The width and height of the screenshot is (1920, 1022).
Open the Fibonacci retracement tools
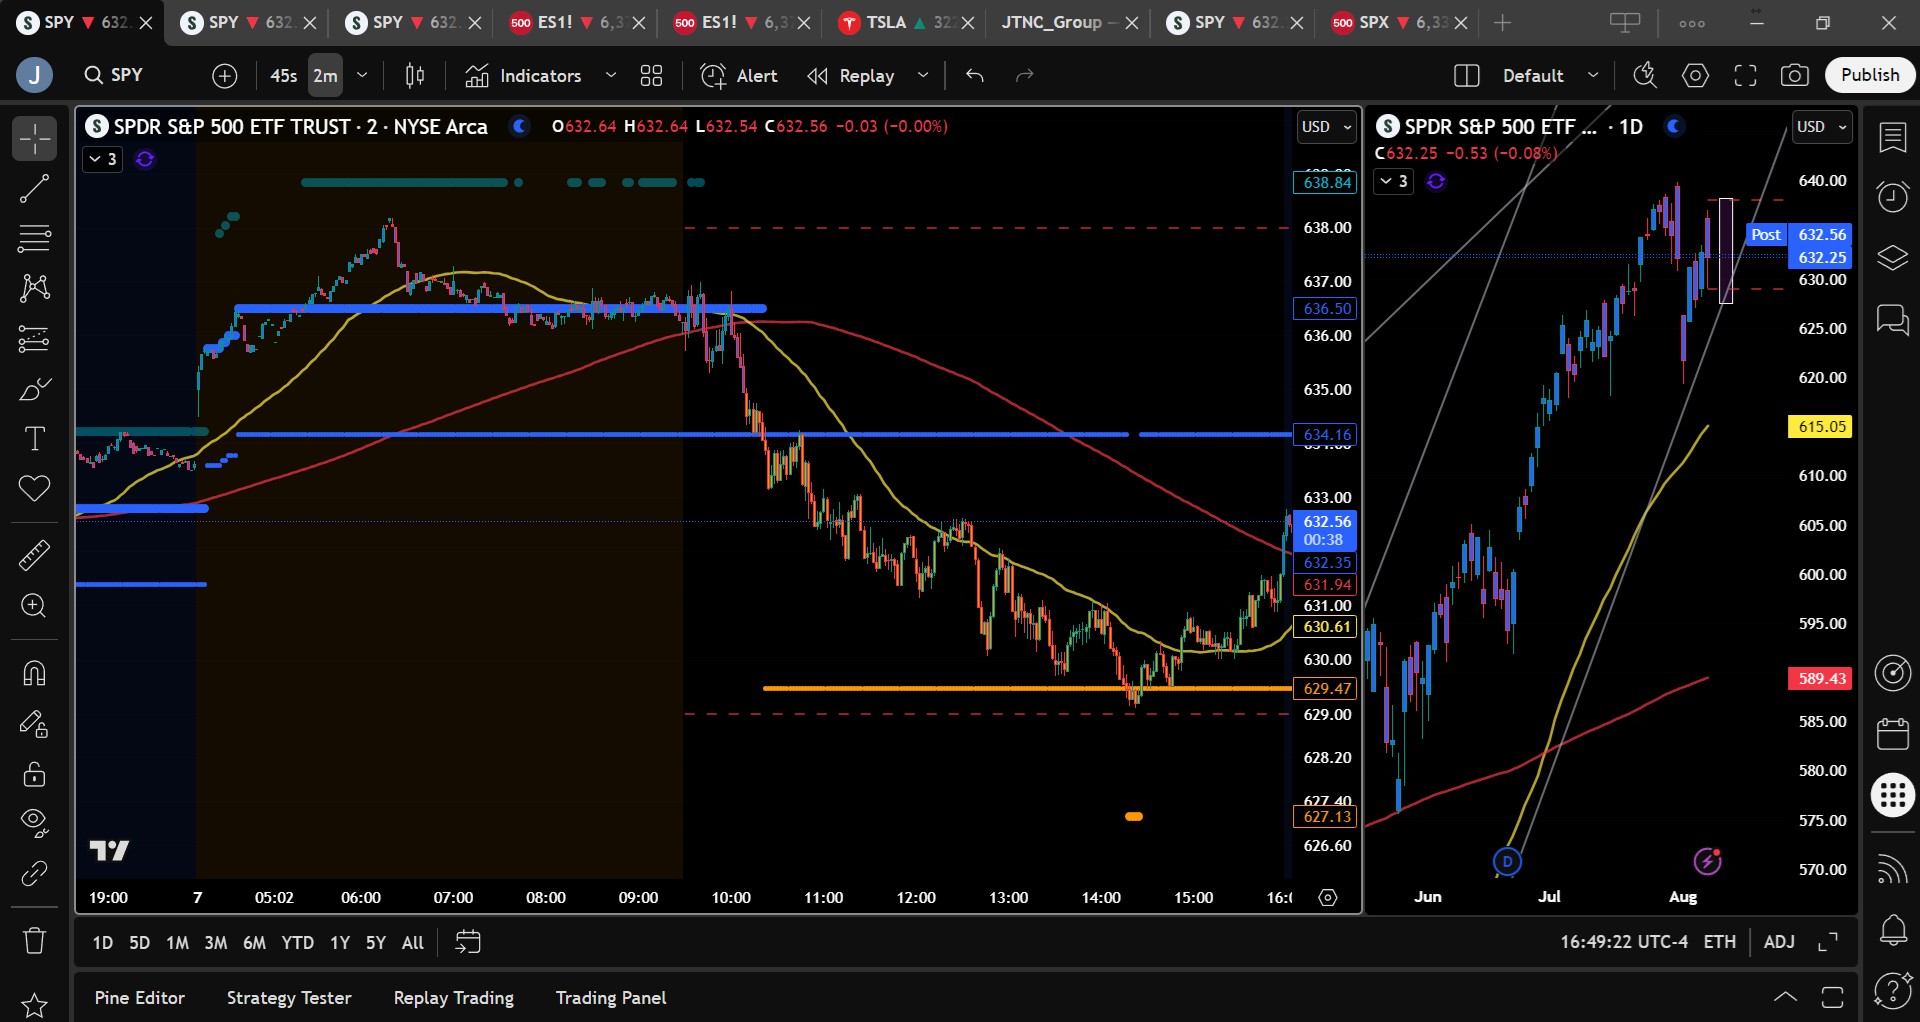[x=34, y=239]
